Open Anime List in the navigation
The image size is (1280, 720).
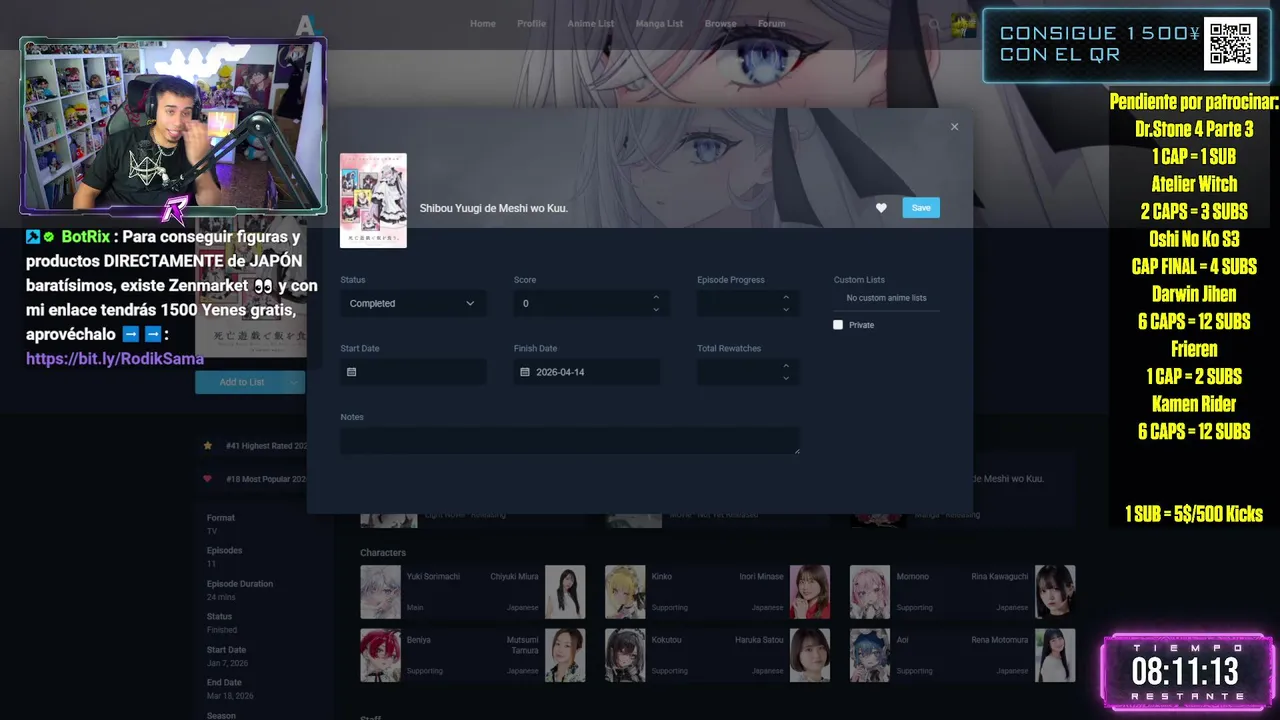click(x=591, y=24)
